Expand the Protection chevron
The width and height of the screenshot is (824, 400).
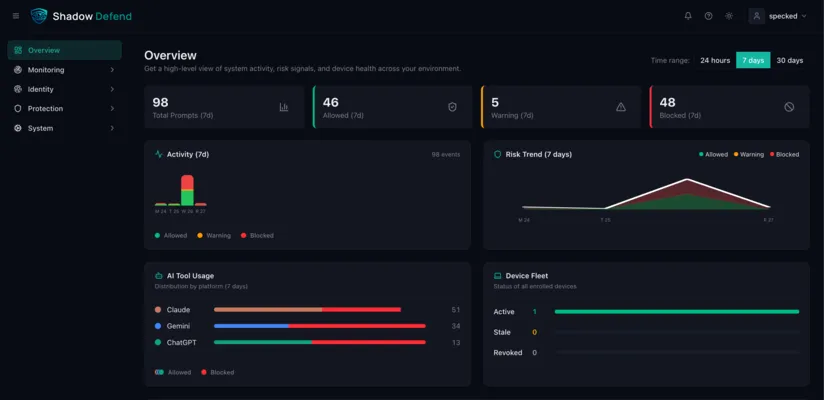[x=112, y=109]
